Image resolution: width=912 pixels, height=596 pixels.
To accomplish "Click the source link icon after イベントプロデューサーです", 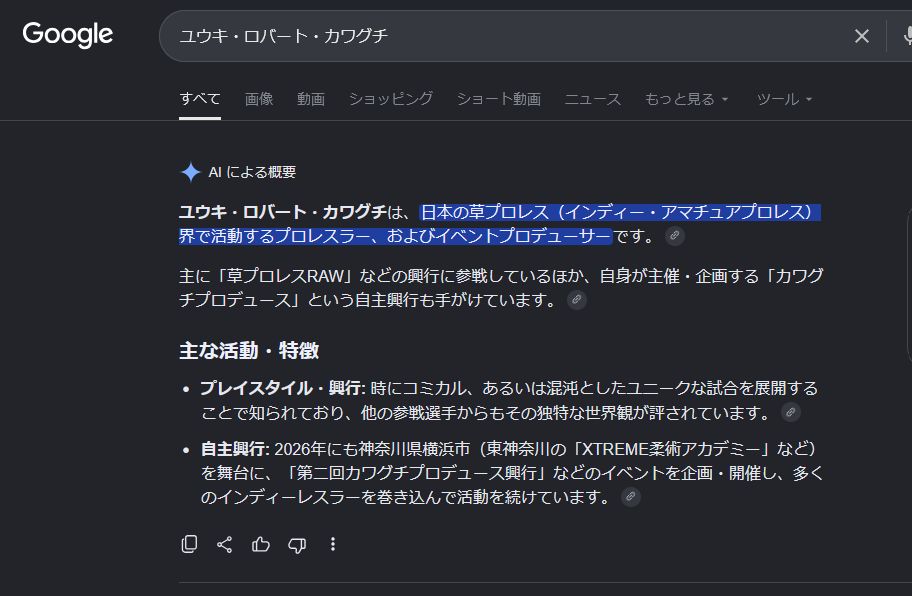I will click(x=675, y=235).
